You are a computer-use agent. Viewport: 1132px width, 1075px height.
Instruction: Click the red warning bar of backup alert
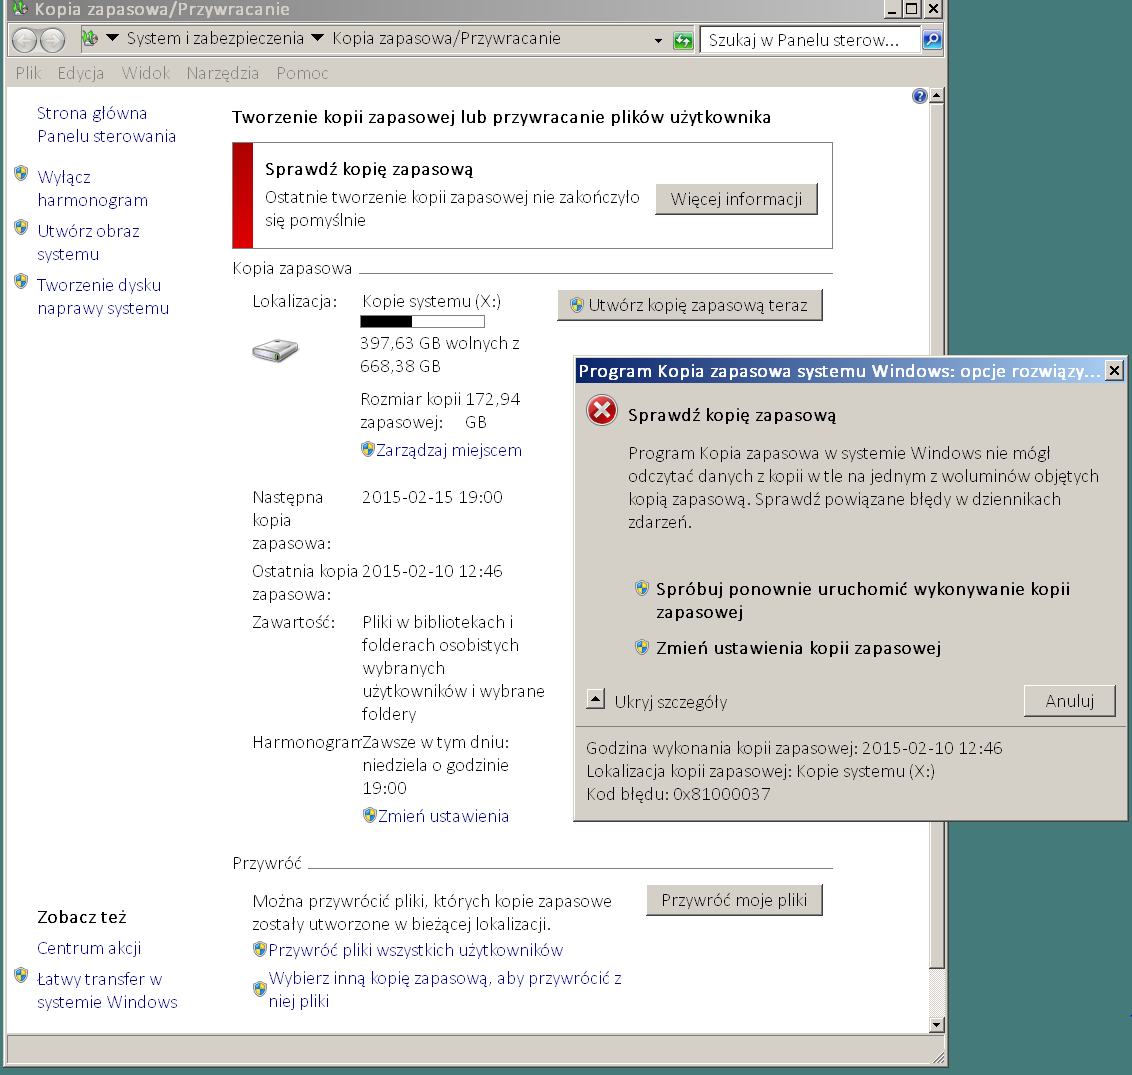click(x=243, y=196)
